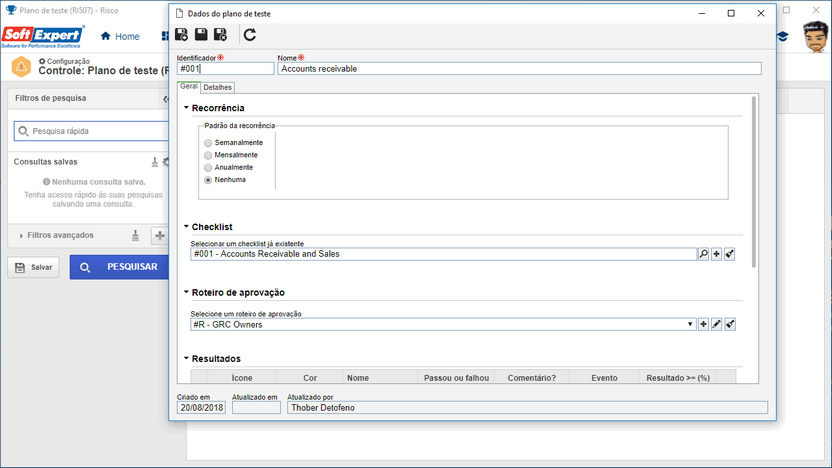This screenshot has height=468, width=832.
Task: Click the Atualizado em field
Action: [256, 408]
